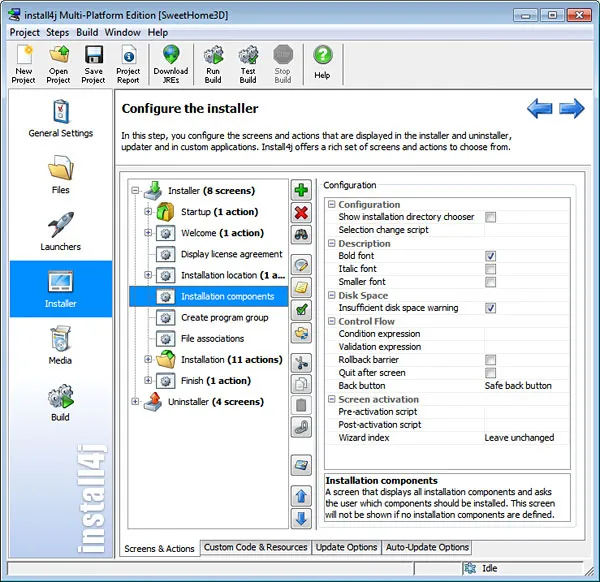The height and width of the screenshot is (582, 600).
Task: Expand the Uninstaller (4 screens) node
Action: (135, 401)
